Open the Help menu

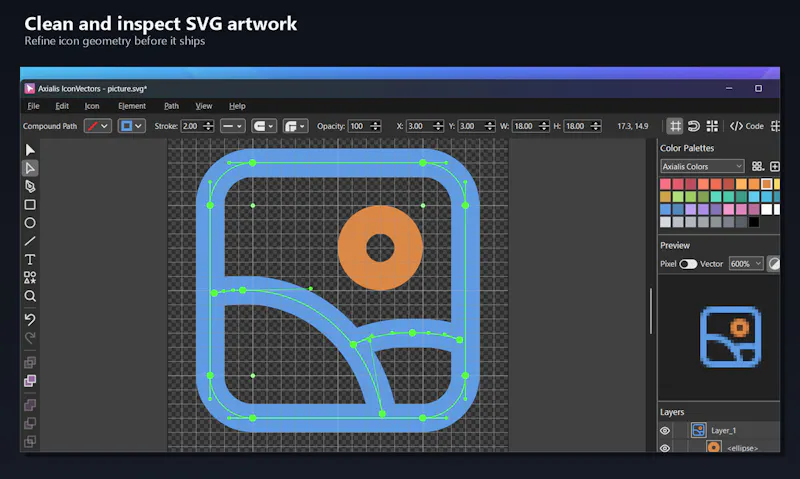[237, 106]
